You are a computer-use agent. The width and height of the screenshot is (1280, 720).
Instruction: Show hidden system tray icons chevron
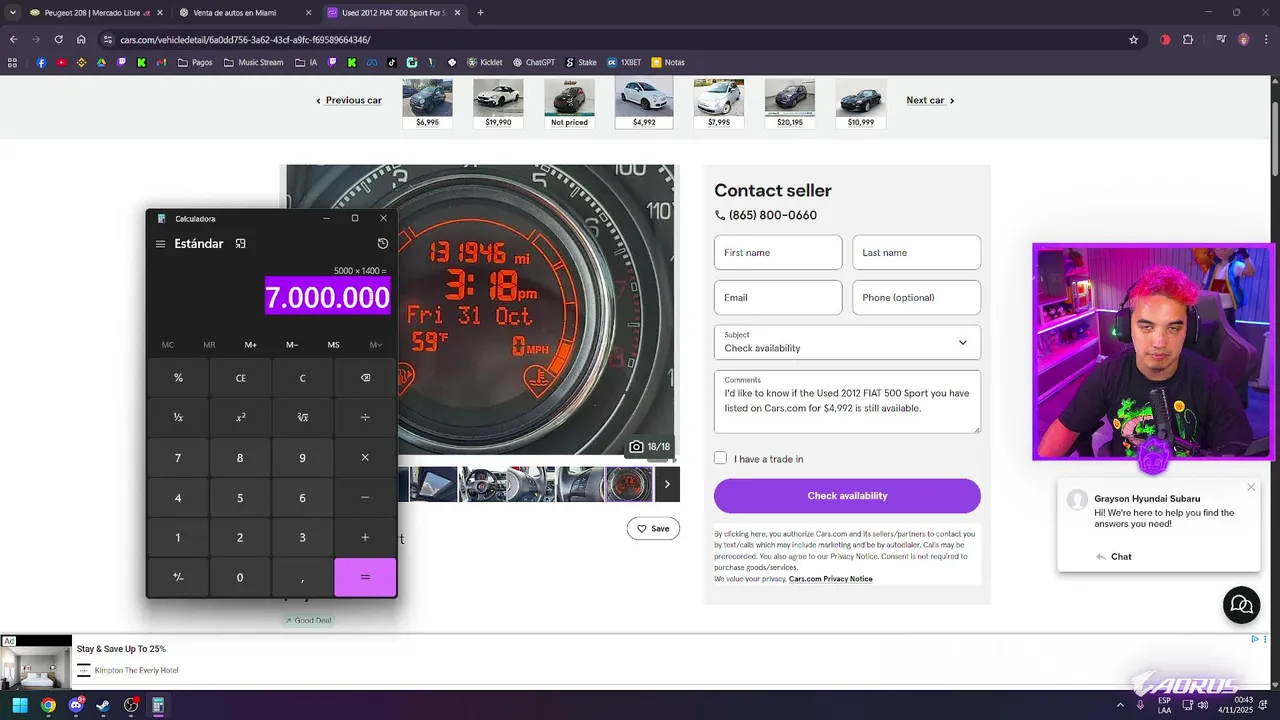[x=1120, y=705]
